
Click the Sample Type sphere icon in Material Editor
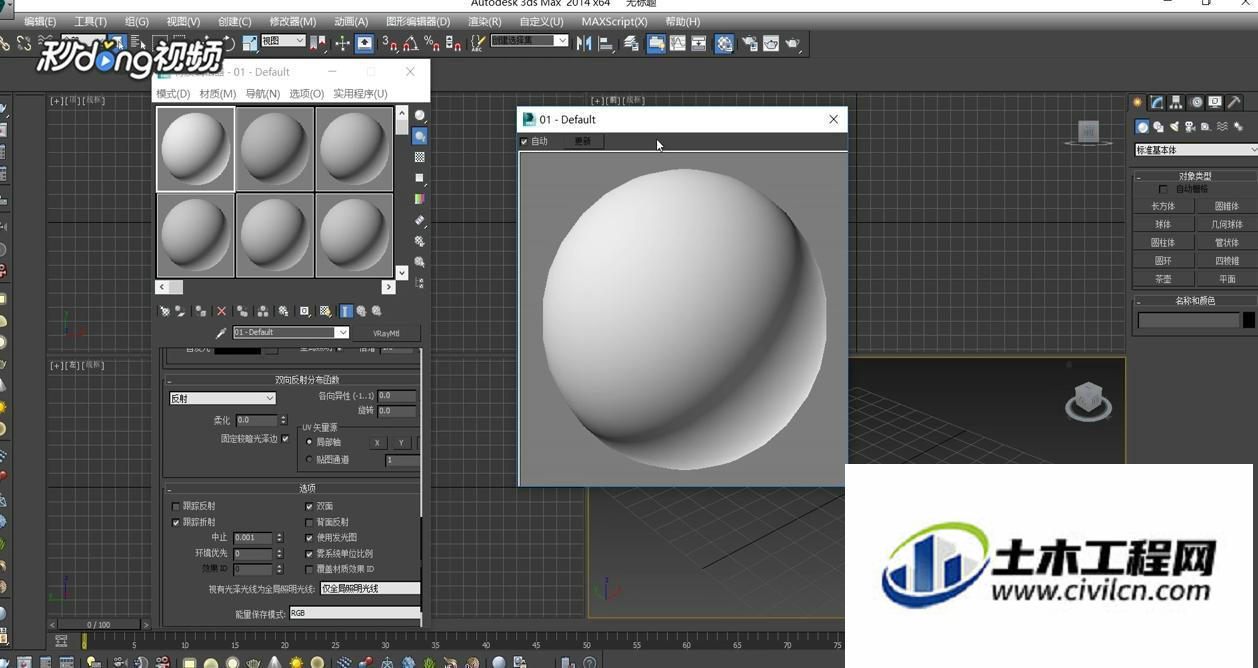point(420,116)
